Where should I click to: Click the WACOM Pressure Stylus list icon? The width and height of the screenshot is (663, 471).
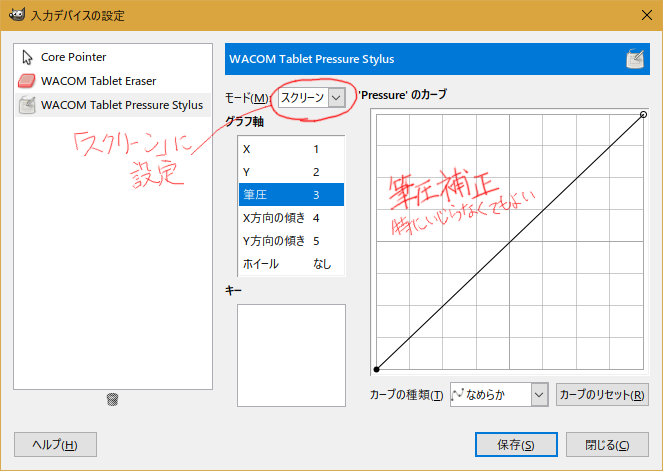point(27,105)
